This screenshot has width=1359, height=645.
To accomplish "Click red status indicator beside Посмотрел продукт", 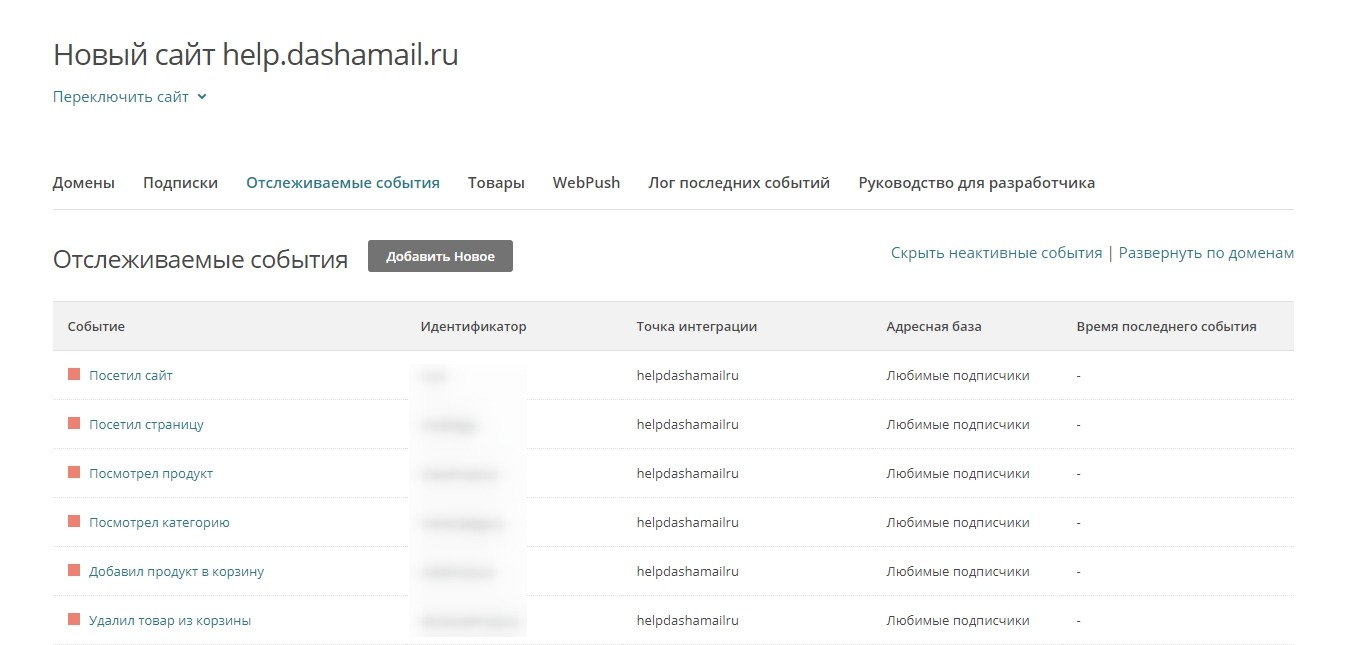I will [73, 473].
